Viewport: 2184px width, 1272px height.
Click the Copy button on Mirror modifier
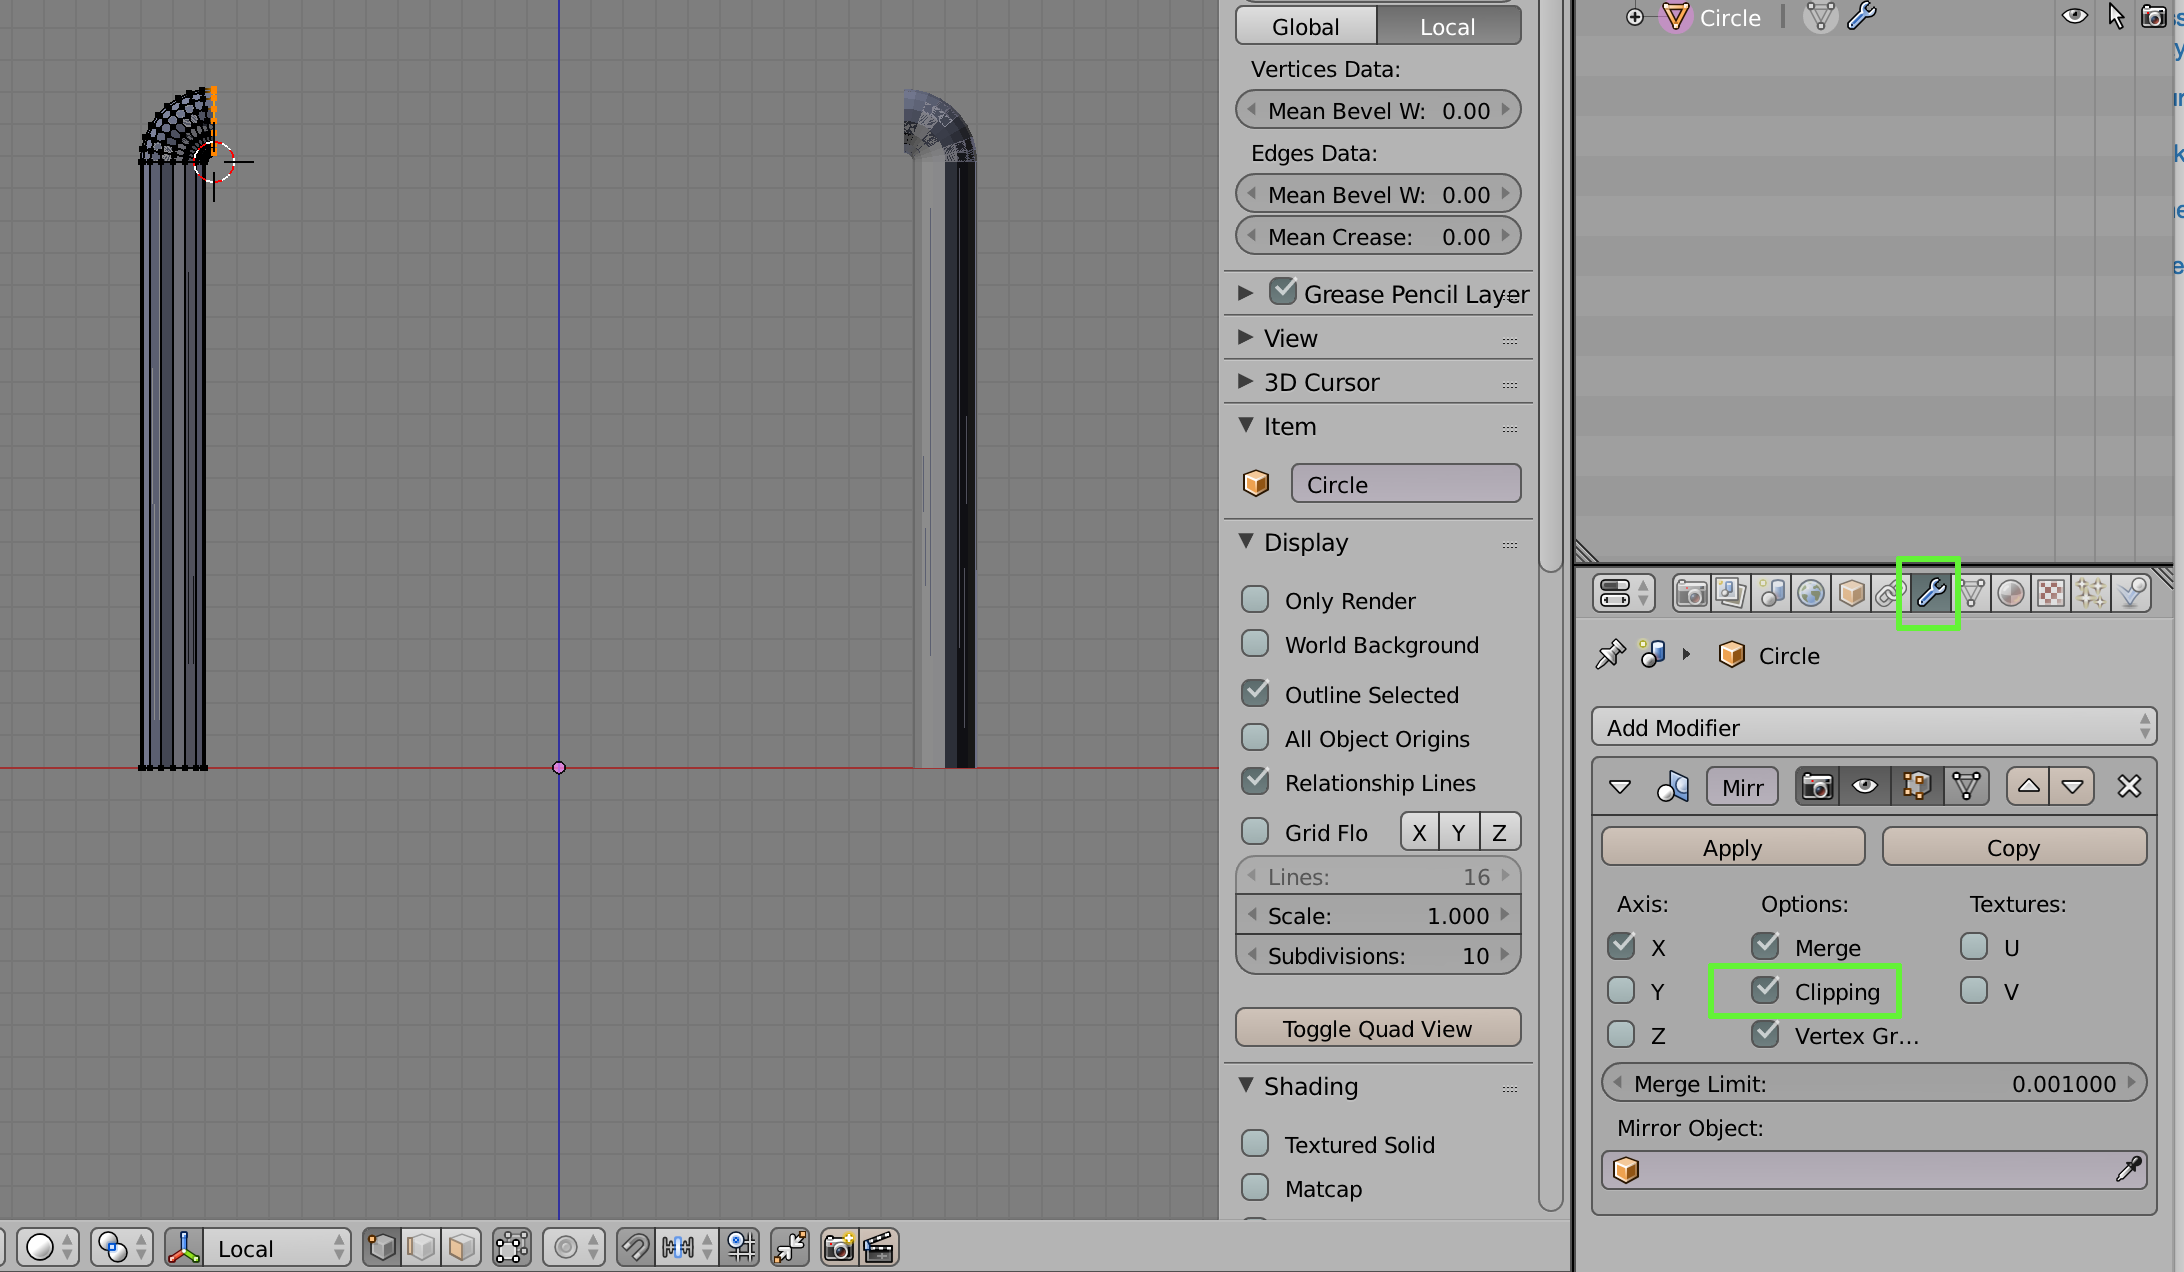pyautogui.click(x=2013, y=846)
